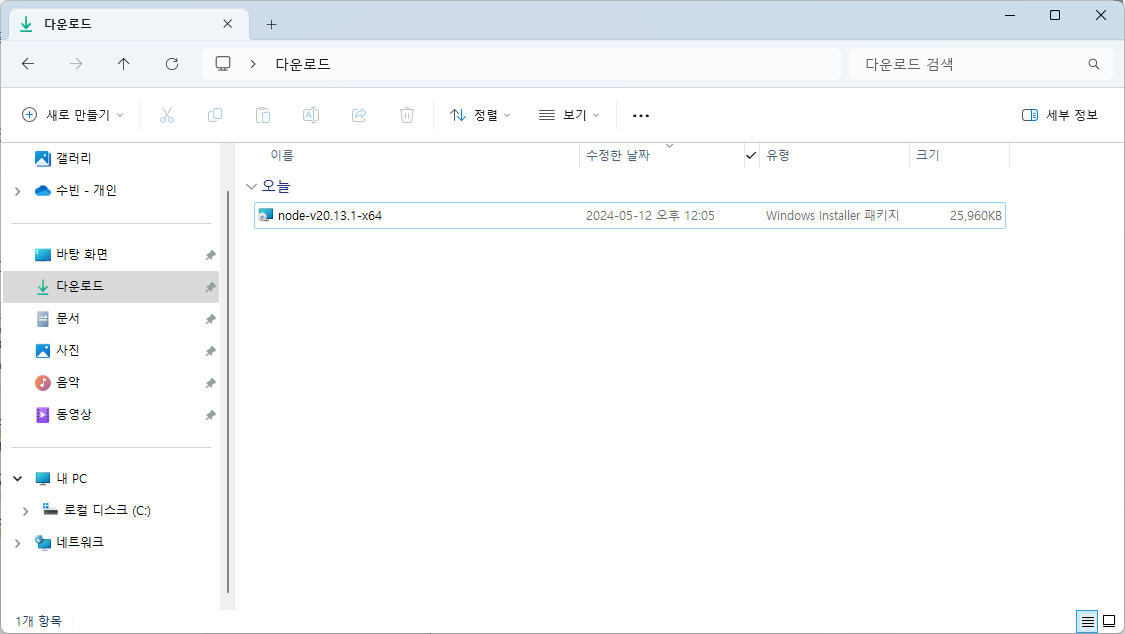Collapse the 내 PC tree node
This screenshot has width=1125, height=634.
pos(18,478)
